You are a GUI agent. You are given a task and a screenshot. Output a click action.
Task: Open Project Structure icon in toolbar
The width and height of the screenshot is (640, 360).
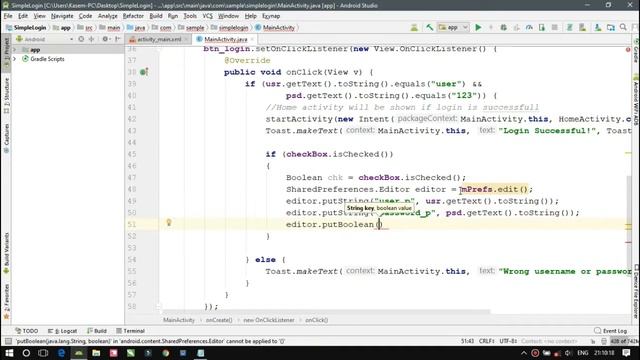coord(611,27)
